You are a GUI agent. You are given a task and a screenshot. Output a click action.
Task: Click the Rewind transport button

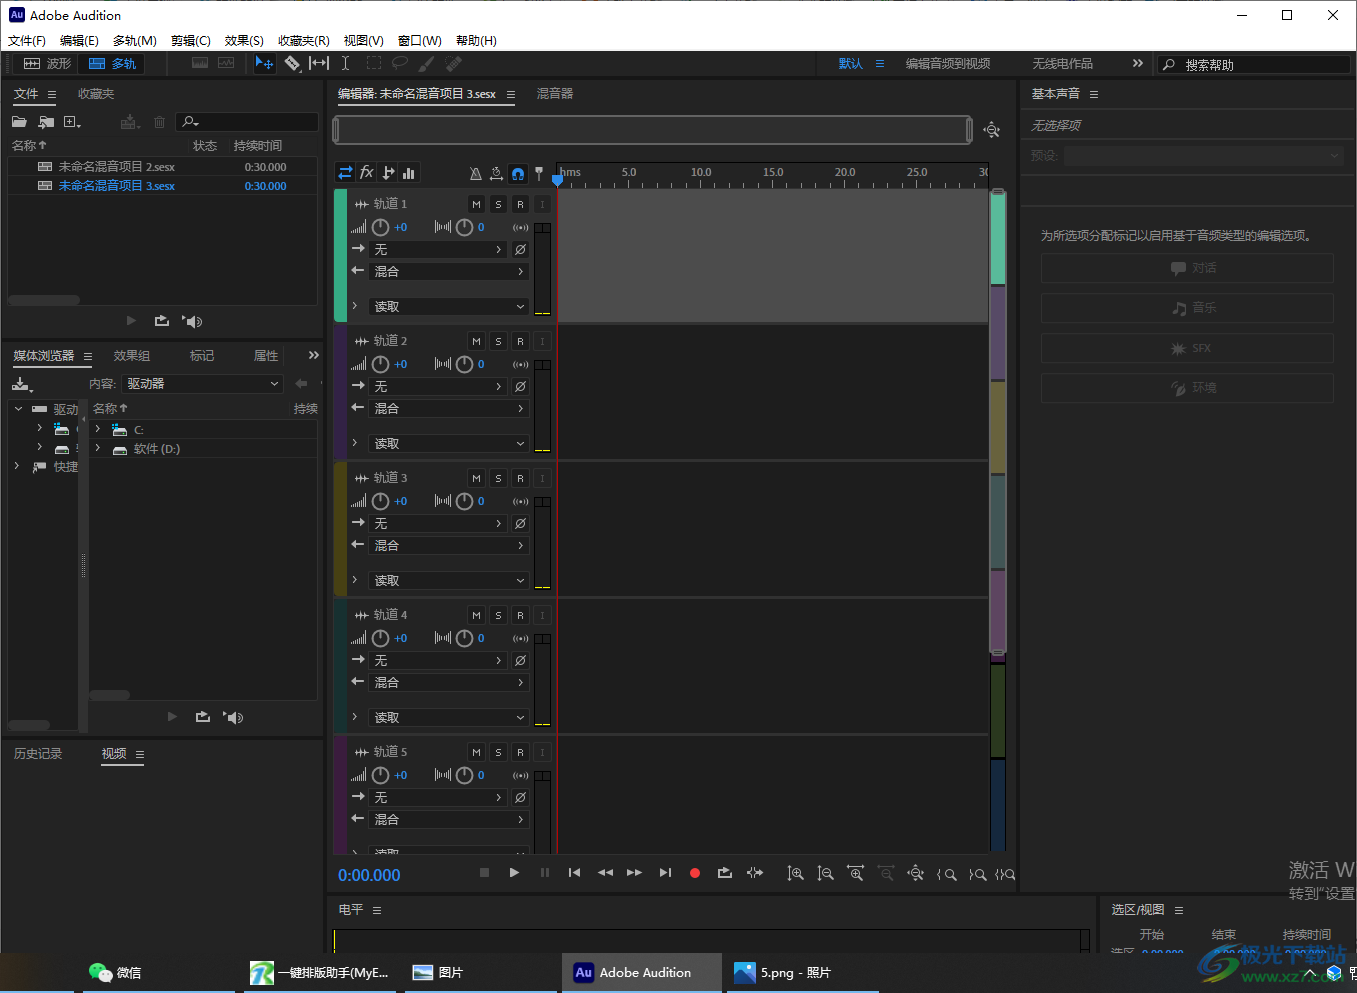coord(605,872)
